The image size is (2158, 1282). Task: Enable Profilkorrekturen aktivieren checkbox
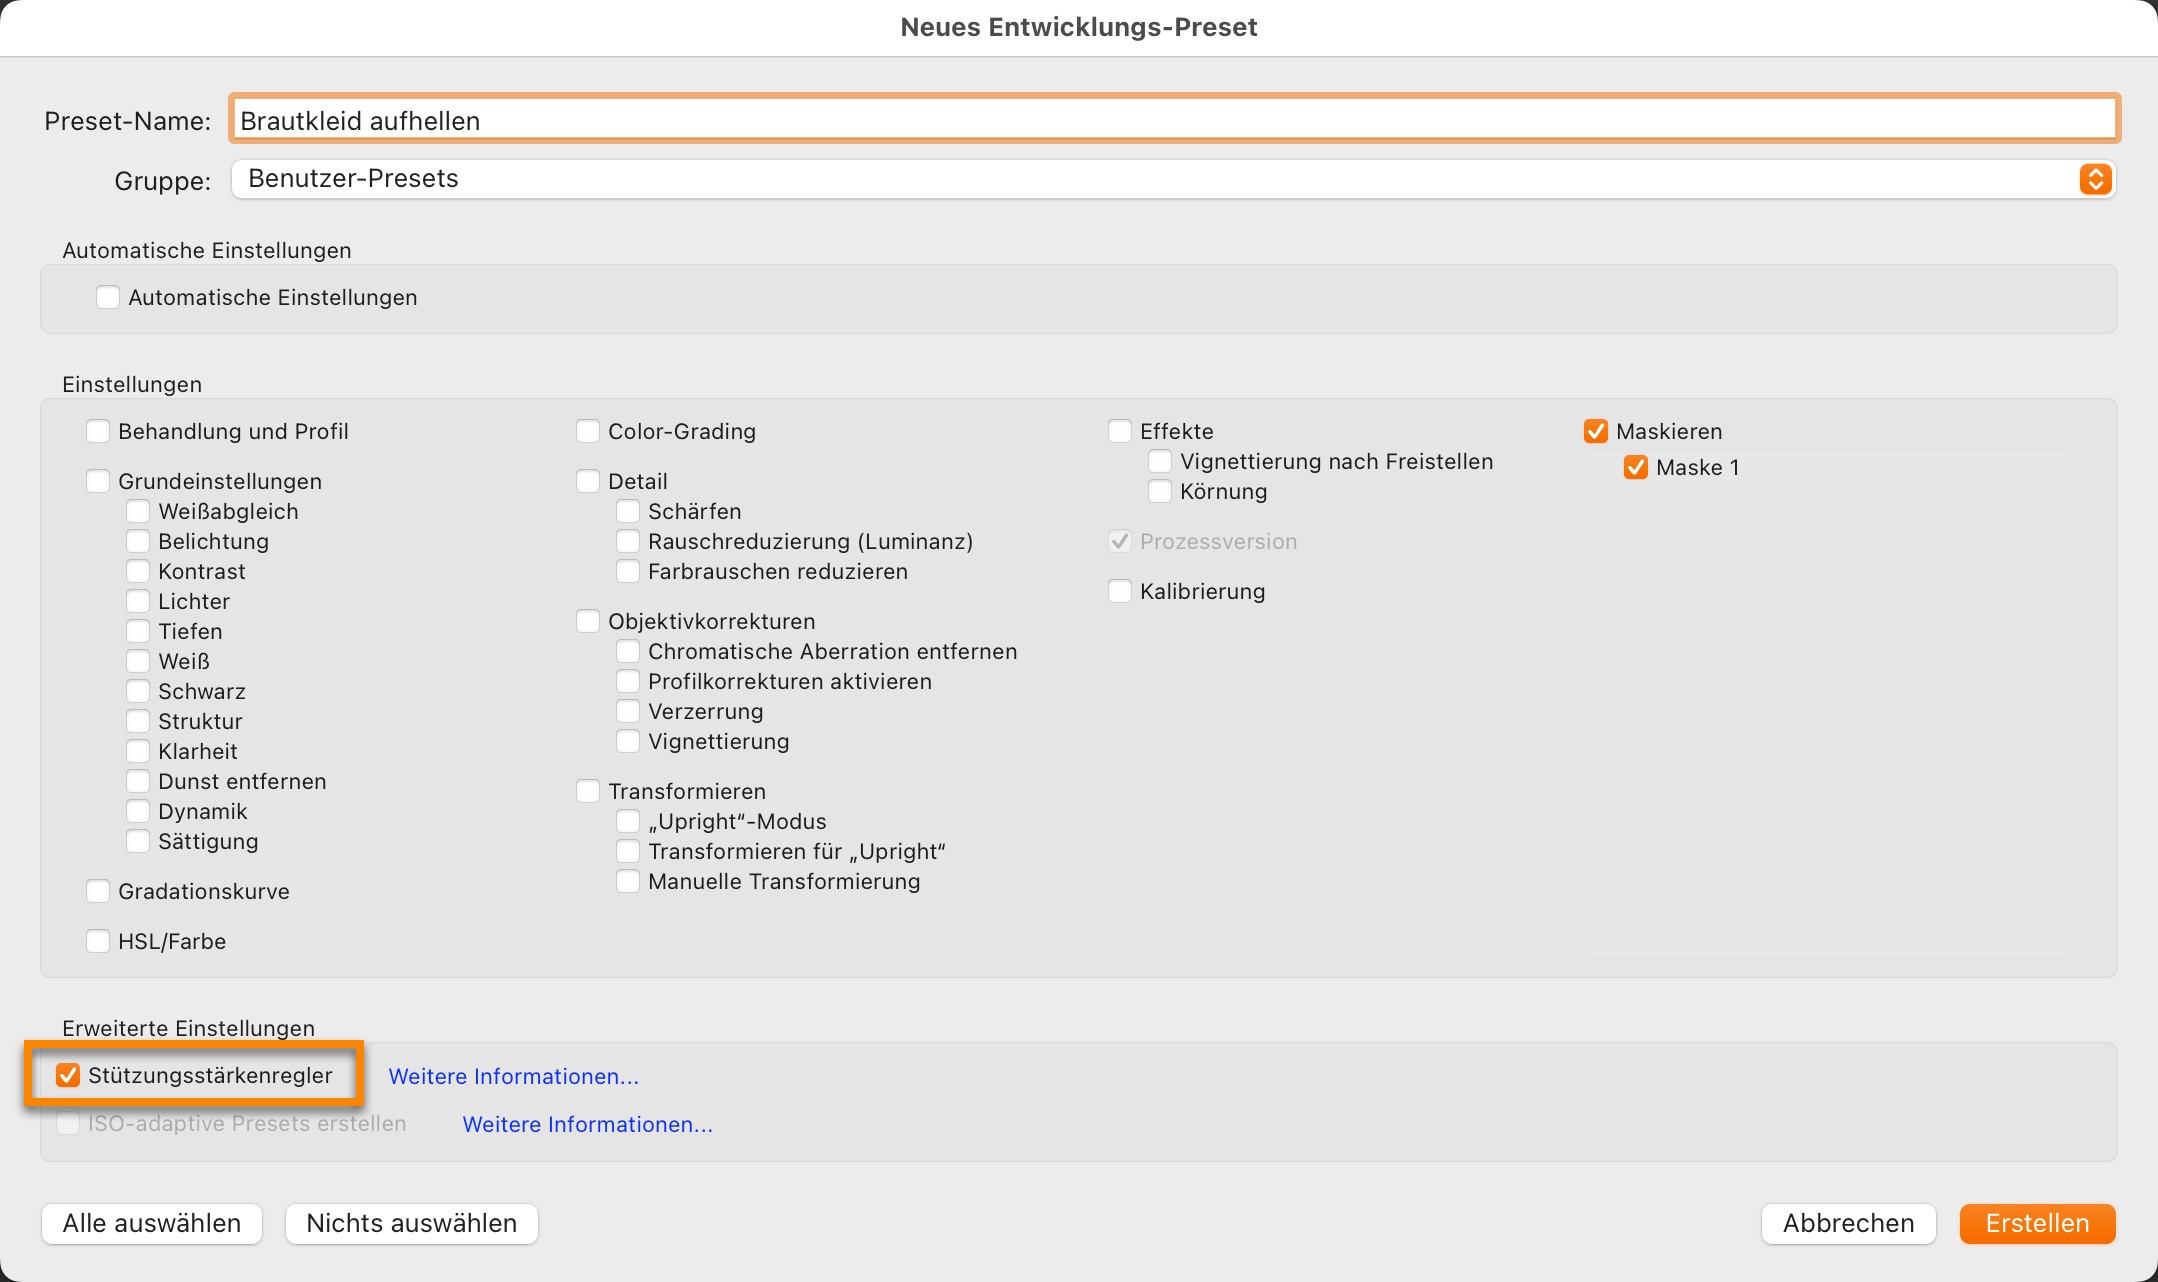pyautogui.click(x=628, y=681)
